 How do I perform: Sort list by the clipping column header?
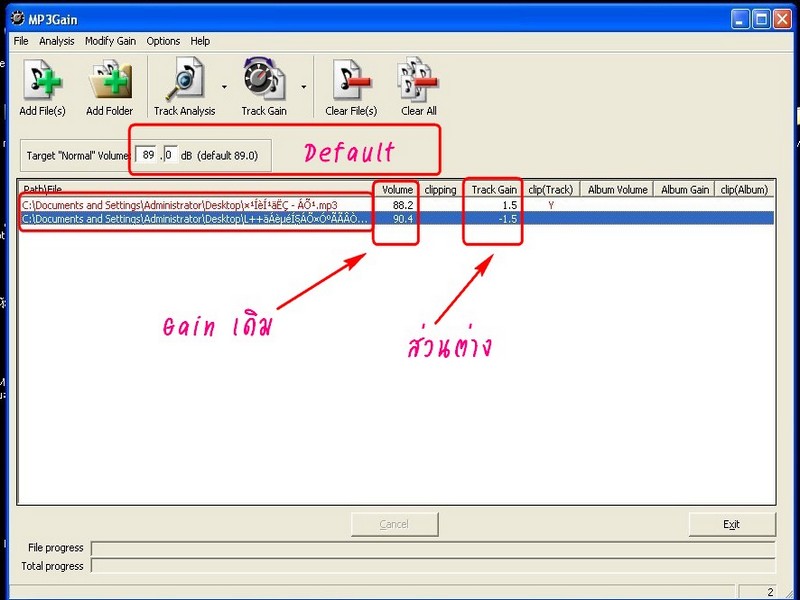pyautogui.click(x=440, y=190)
